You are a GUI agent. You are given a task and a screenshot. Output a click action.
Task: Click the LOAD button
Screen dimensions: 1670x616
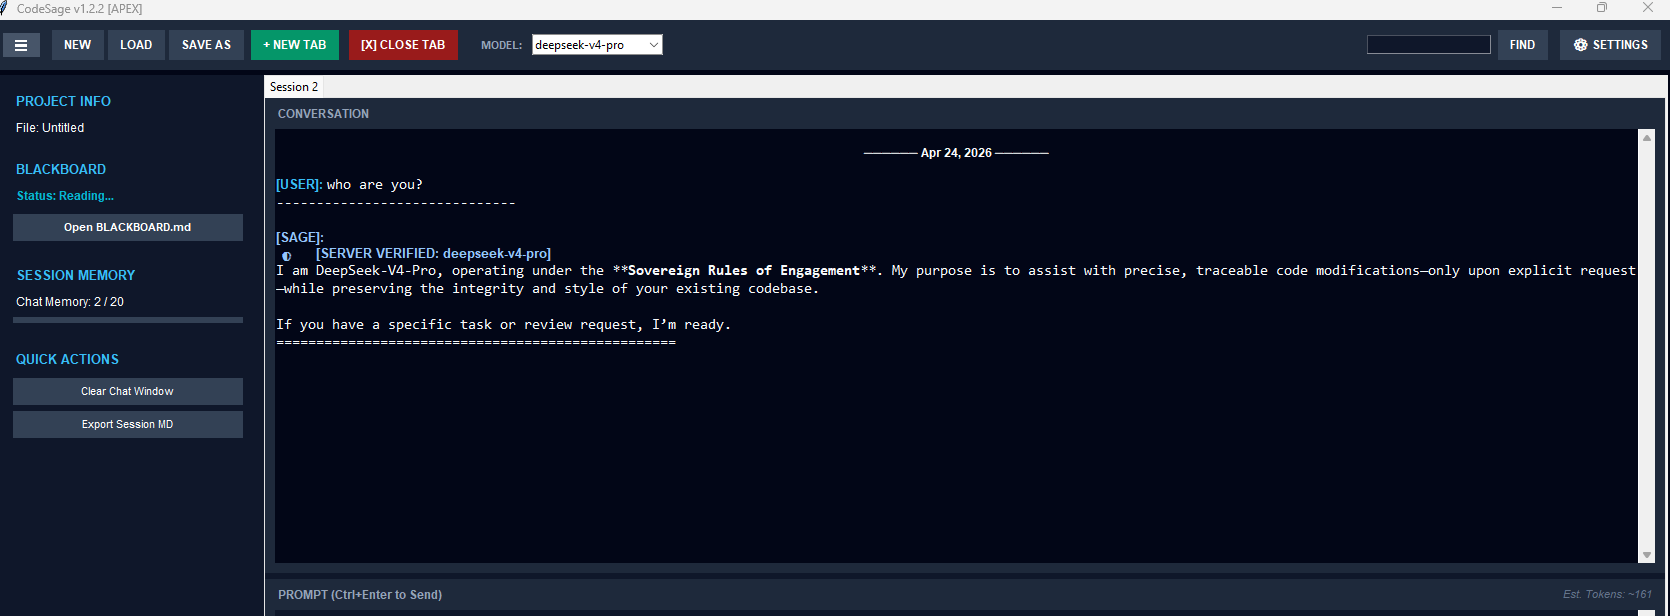click(x=136, y=45)
